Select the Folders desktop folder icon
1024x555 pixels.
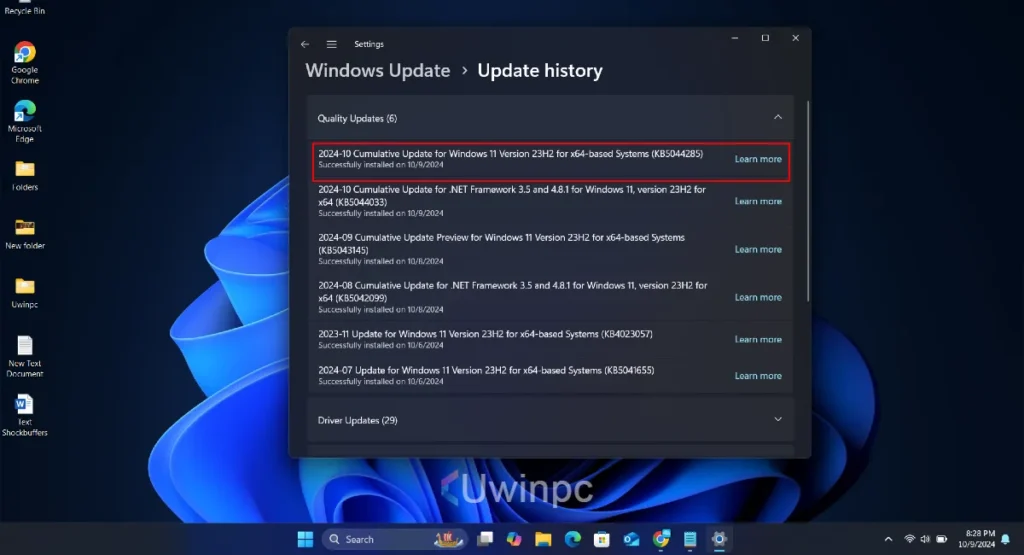(x=25, y=176)
